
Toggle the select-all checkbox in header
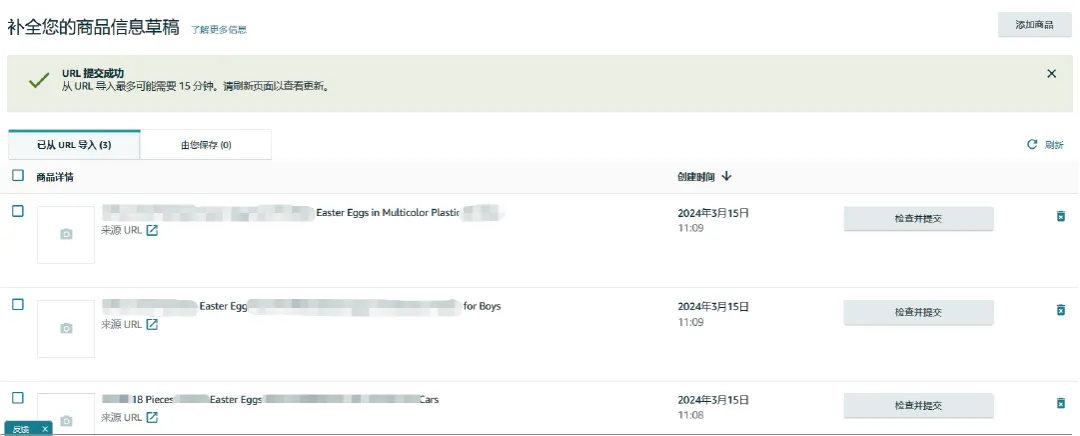[x=18, y=176]
